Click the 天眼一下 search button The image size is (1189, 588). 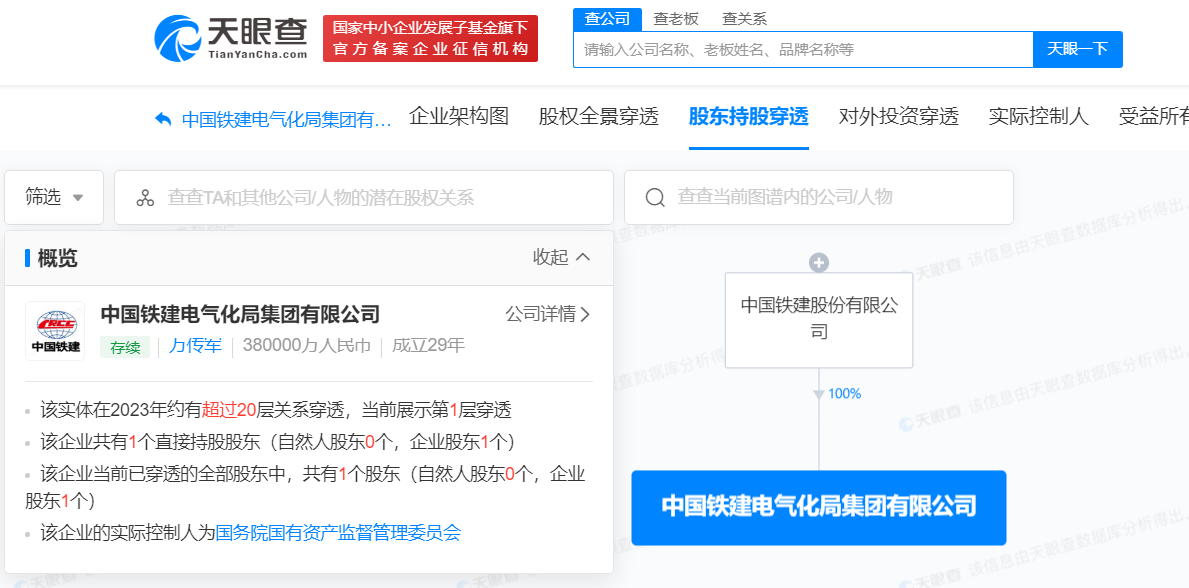click(x=1078, y=49)
